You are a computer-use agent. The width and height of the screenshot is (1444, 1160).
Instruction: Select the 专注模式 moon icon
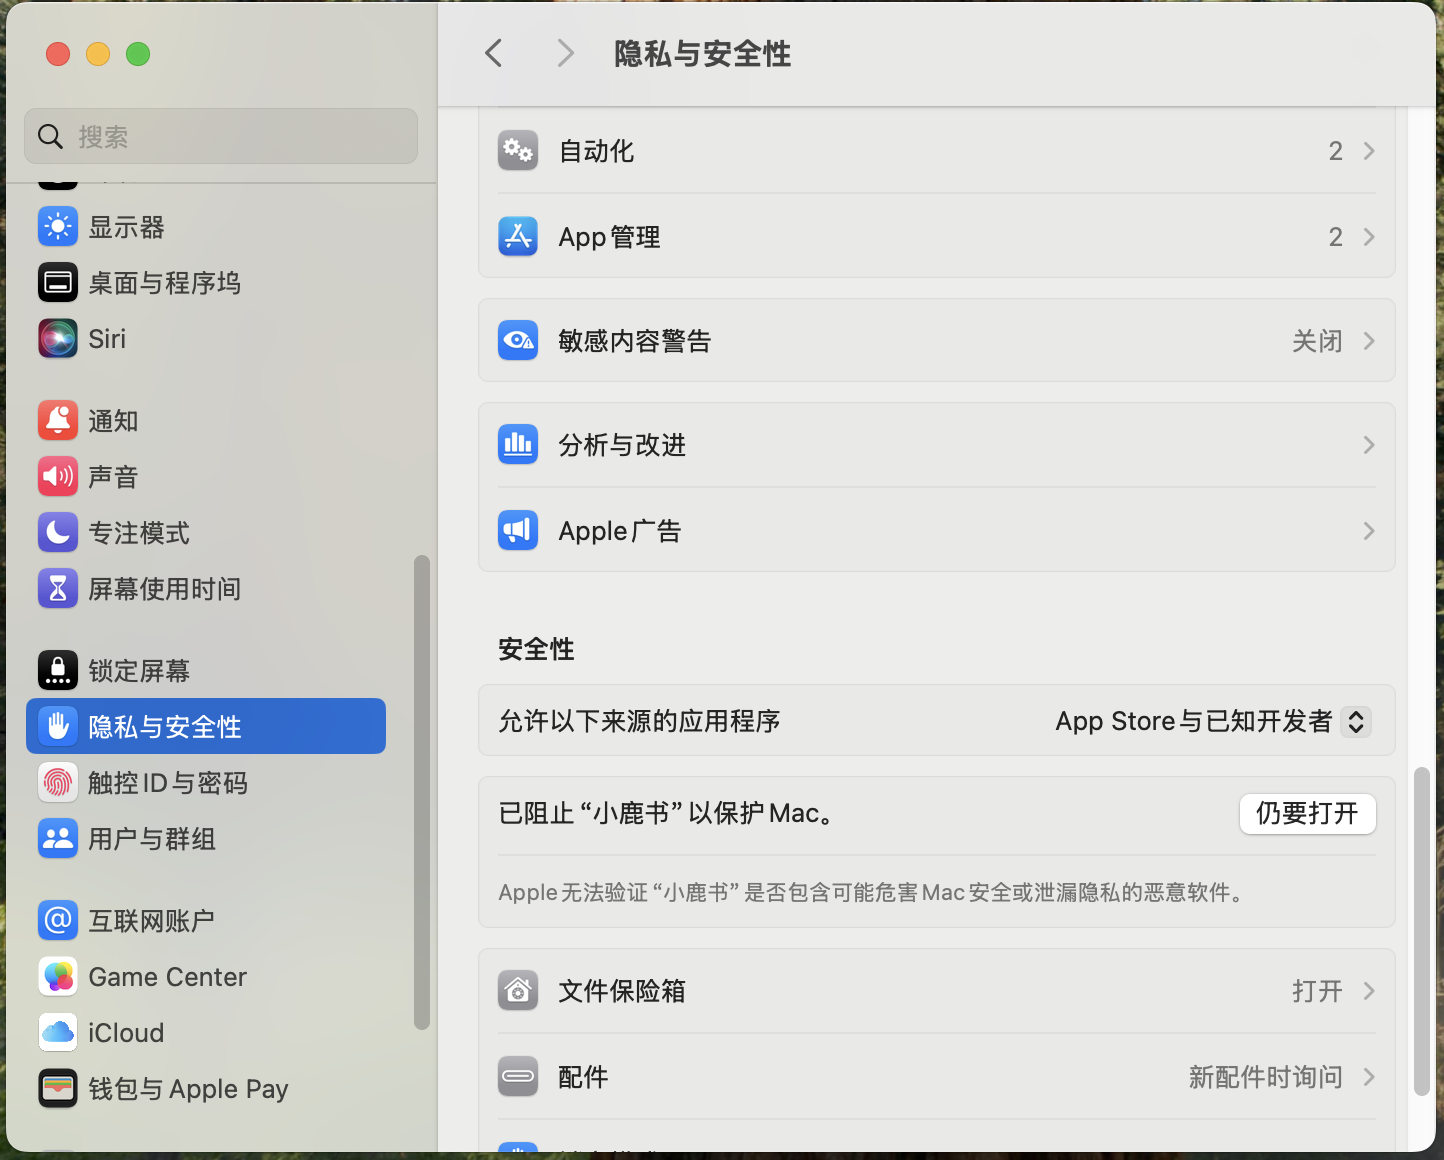[x=58, y=533]
